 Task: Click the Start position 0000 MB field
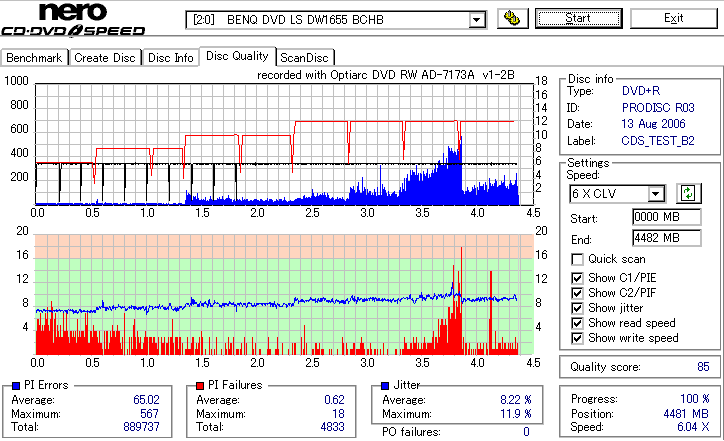tap(666, 217)
